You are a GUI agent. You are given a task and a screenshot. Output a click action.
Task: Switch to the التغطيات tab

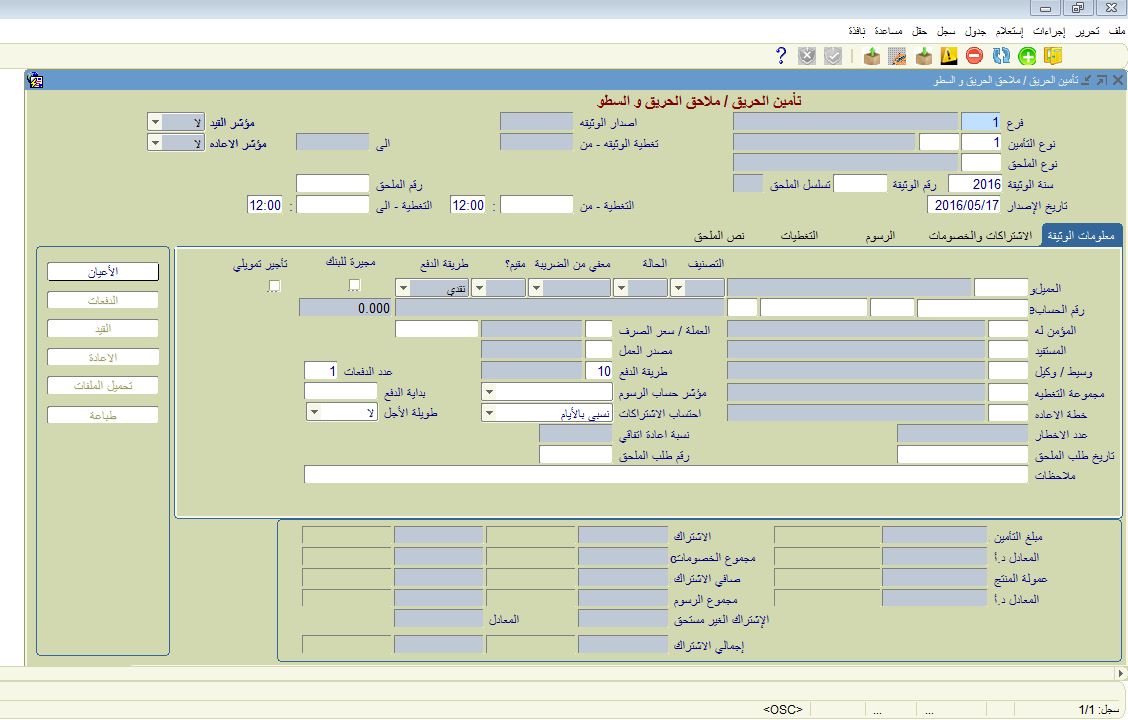tap(799, 236)
